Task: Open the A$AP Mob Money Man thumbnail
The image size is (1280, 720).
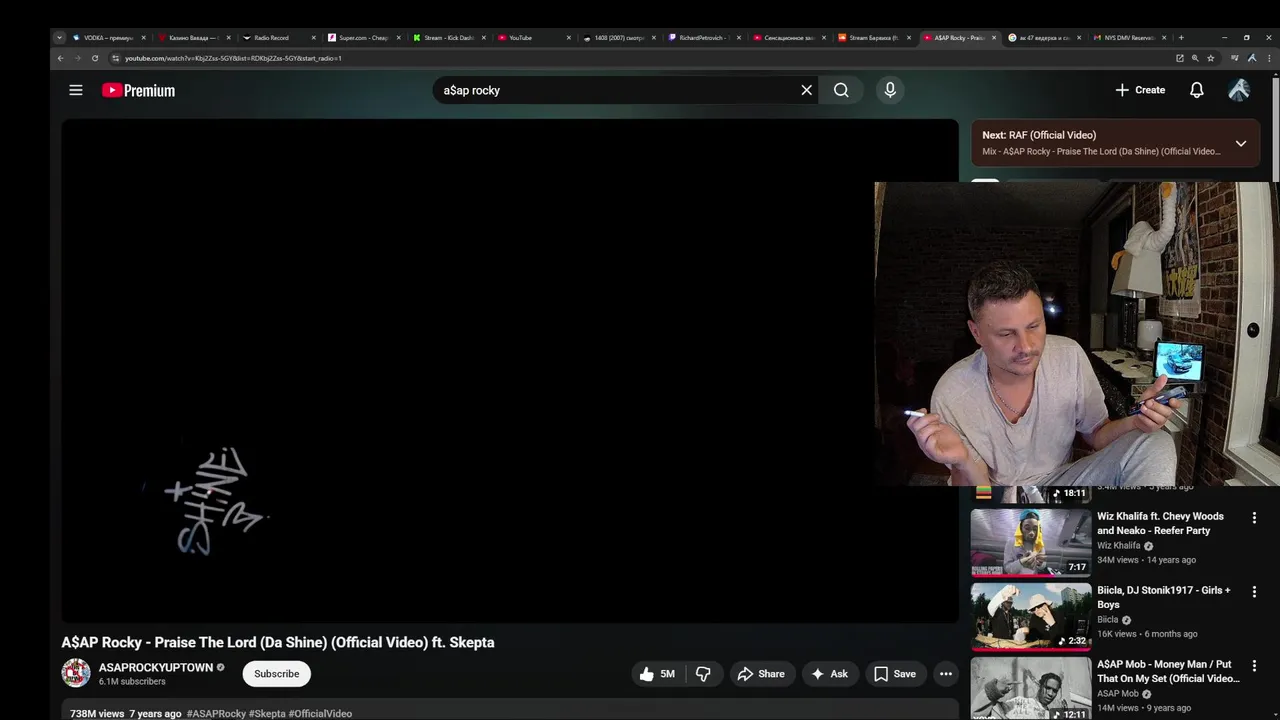Action: click(1031, 689)
